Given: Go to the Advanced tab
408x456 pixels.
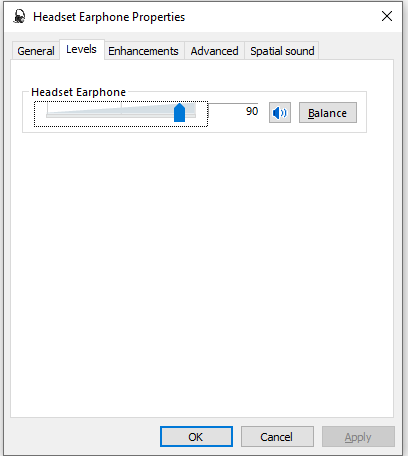Looking at the screenshot, I should pyautogui.click(x=214, y=51).
